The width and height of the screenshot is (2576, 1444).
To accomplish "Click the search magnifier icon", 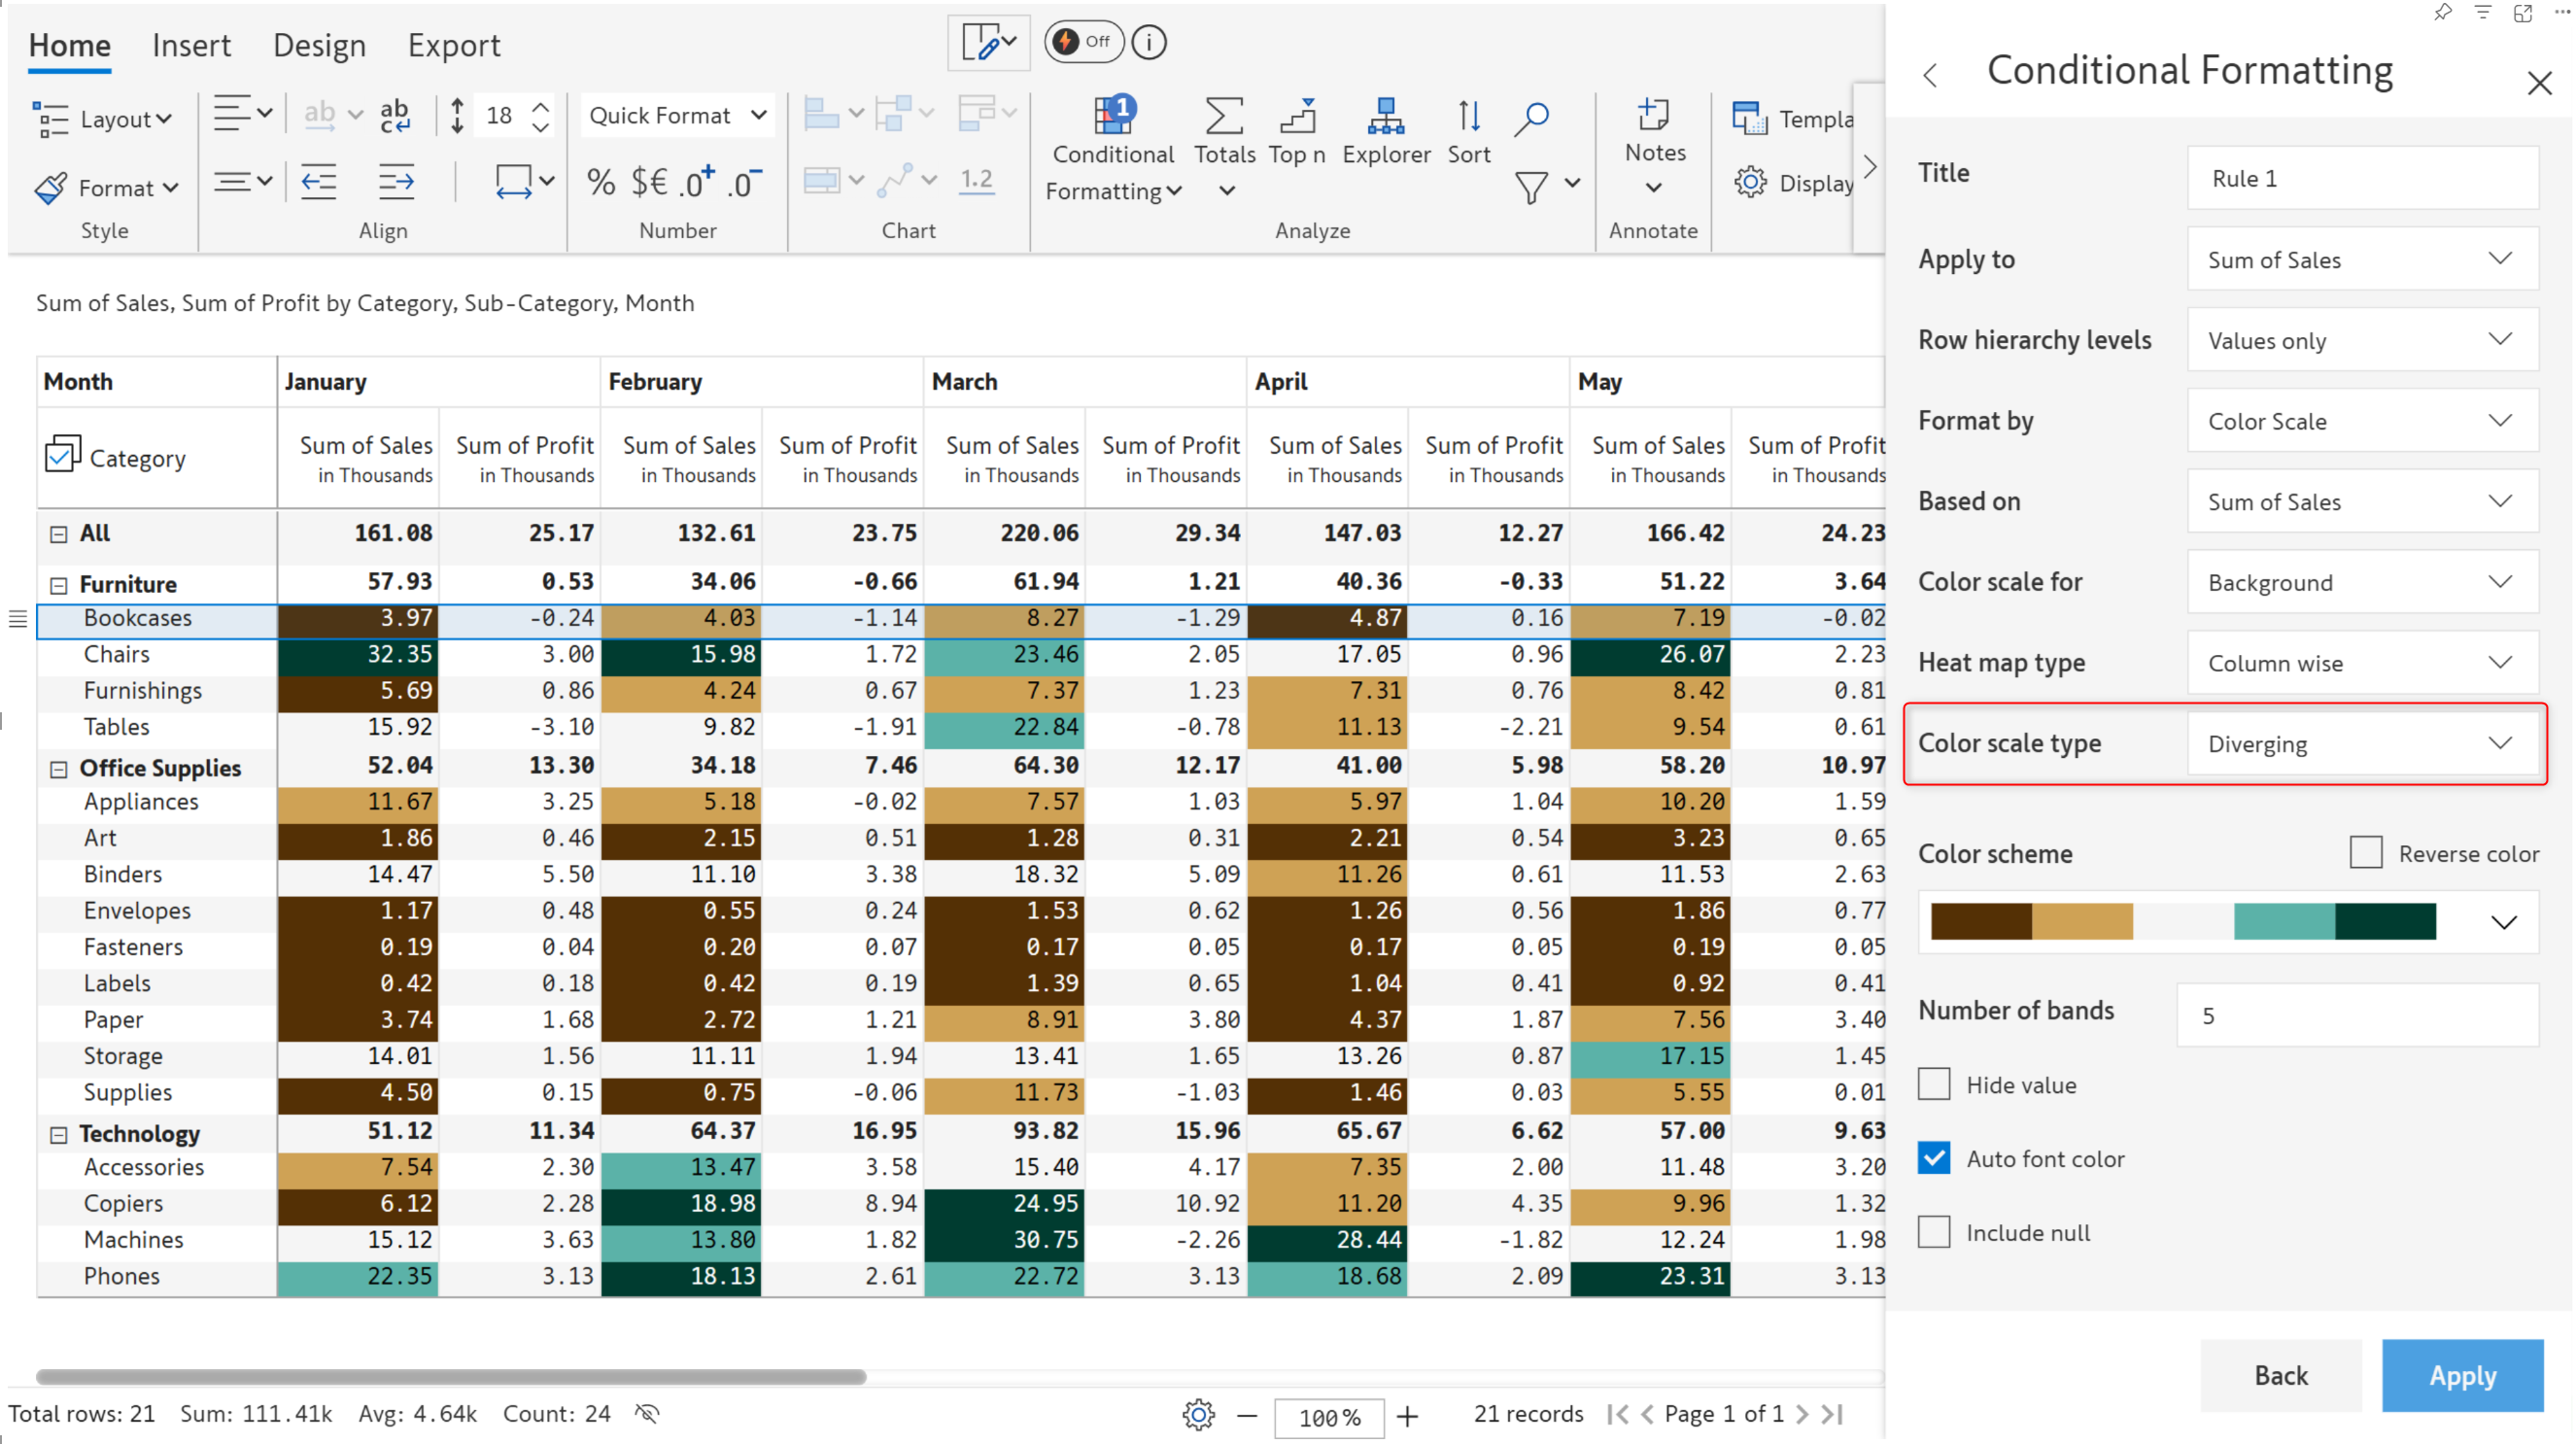I will 1531,118.
